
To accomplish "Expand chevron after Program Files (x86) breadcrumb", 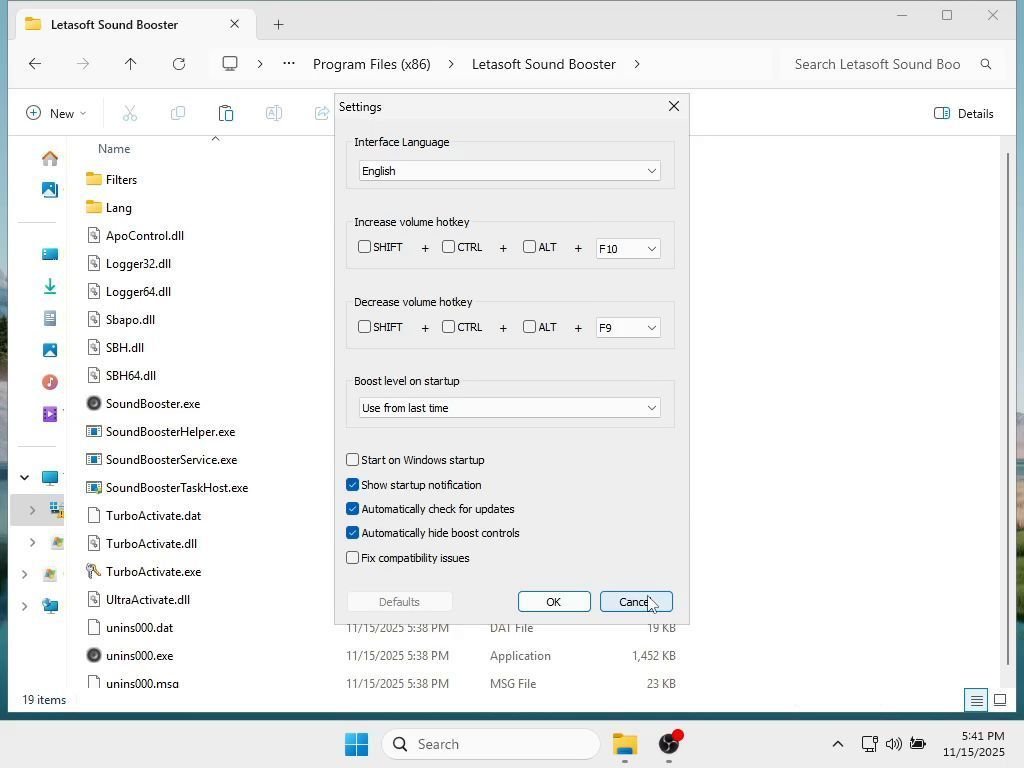I will point(451,64).
